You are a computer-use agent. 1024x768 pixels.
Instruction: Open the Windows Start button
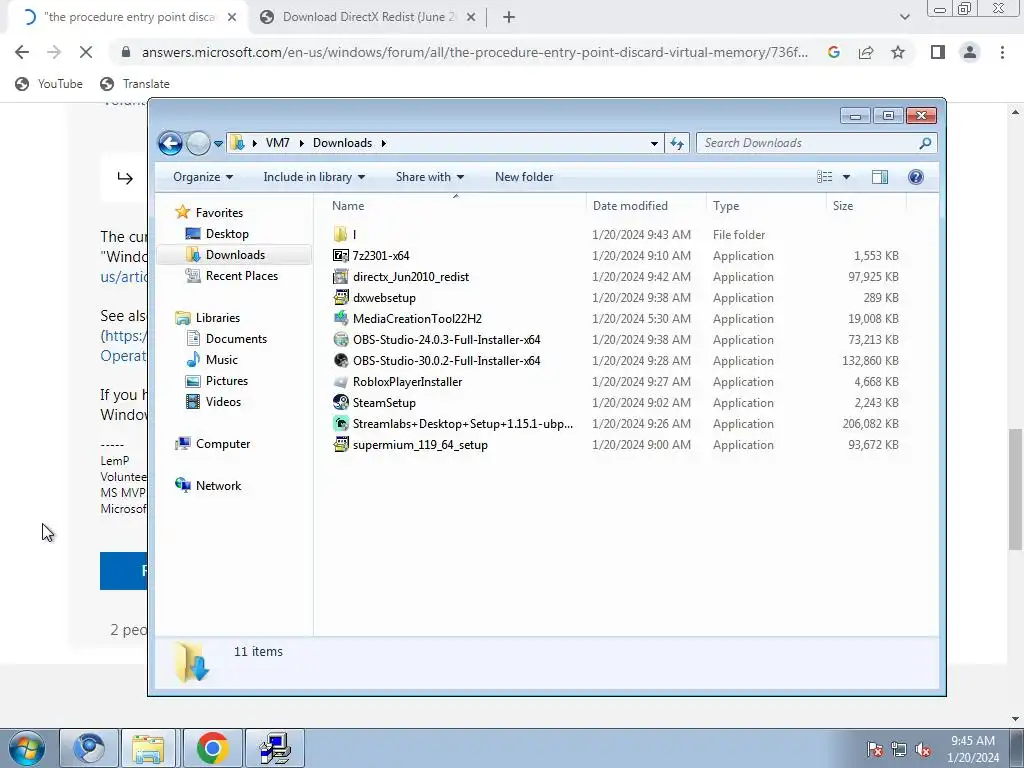coord(26,748)
